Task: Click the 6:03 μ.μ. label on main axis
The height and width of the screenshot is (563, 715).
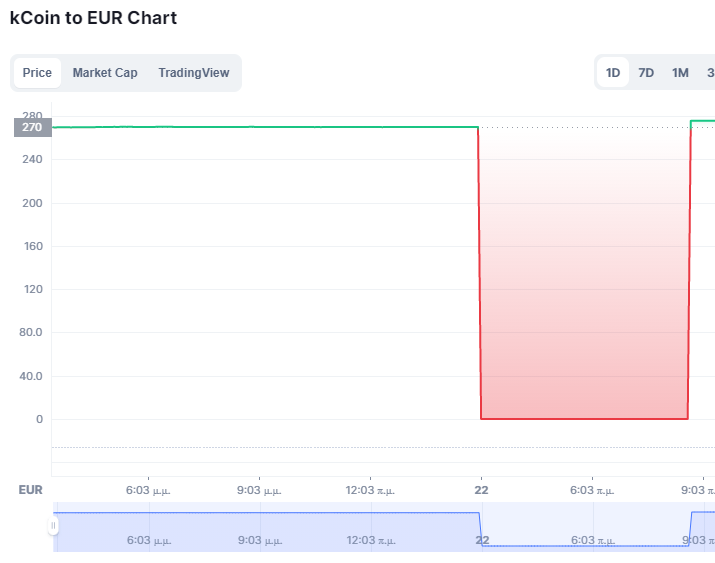Action: (x=148, y=491)
